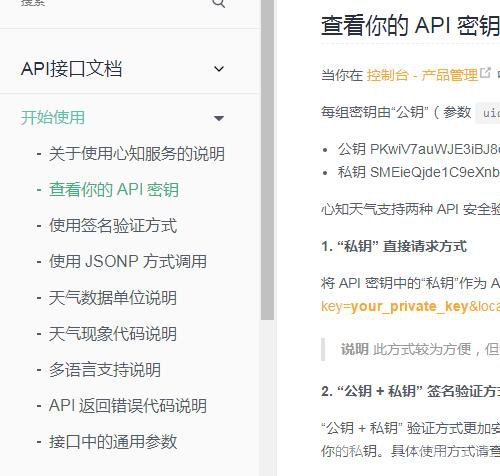
Task: Follow the 控制台 - 产品管理 link
Action: coord(422,75)
